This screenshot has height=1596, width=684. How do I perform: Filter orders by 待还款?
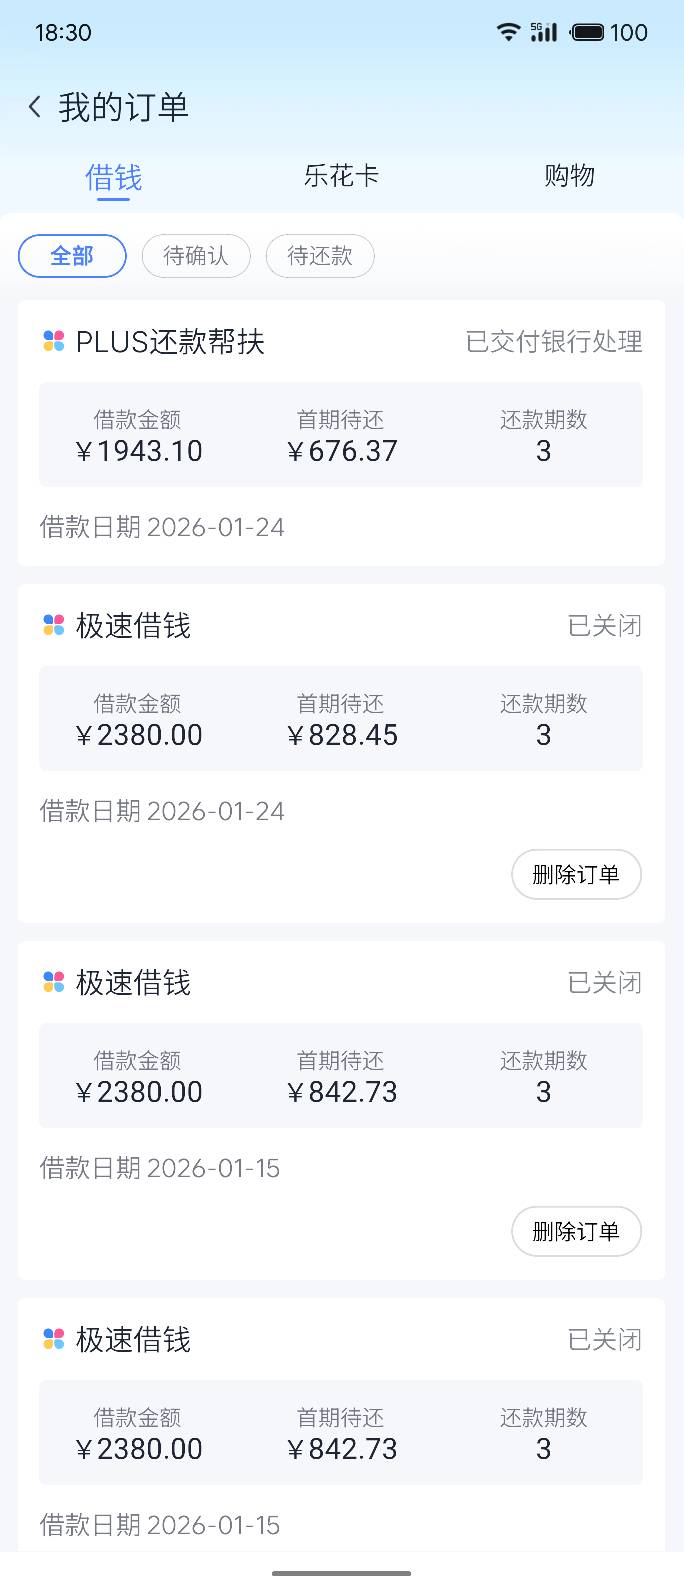coord(320,256)
